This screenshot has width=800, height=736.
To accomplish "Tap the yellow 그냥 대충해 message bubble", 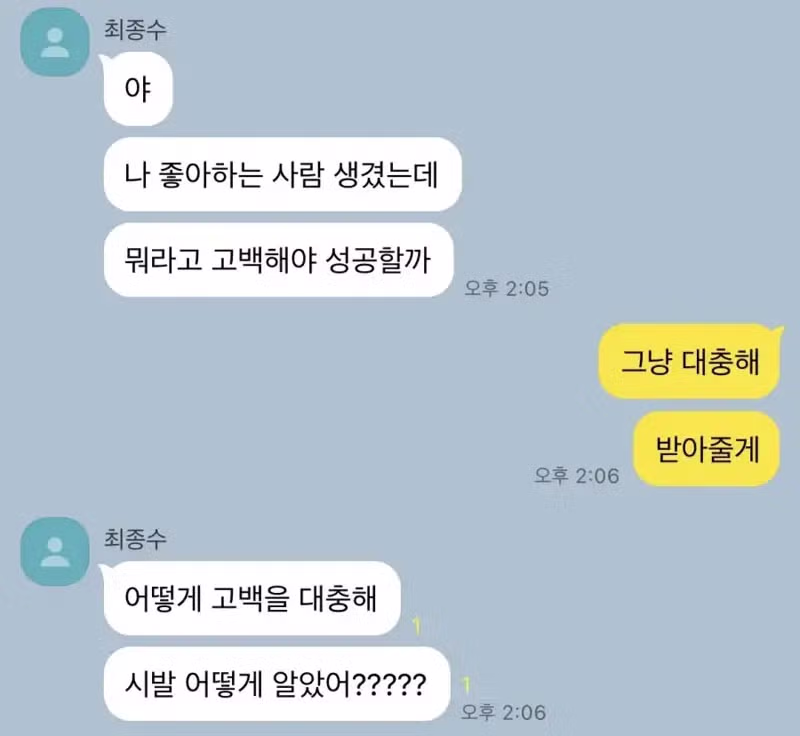I will click(x=689, y=361).
